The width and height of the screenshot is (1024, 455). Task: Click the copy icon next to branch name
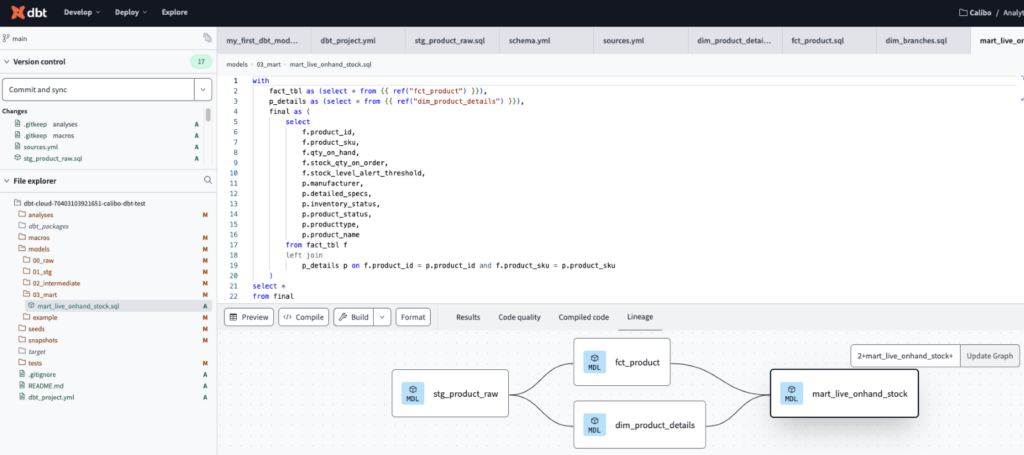click(207, 38)
